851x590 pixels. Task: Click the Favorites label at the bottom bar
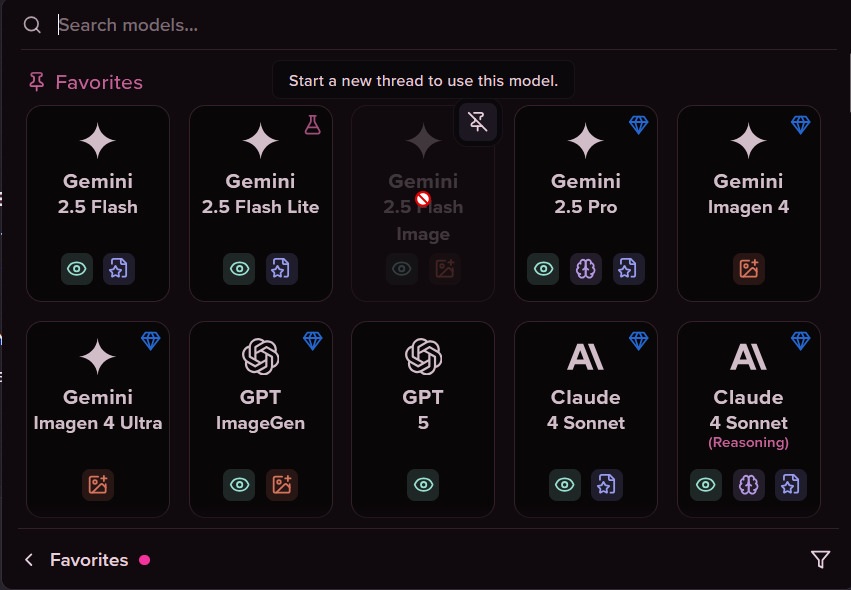click(x=89, y=560)
